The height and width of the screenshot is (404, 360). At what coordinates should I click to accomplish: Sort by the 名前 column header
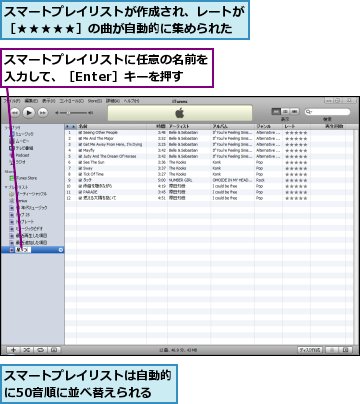coord(111,126)
